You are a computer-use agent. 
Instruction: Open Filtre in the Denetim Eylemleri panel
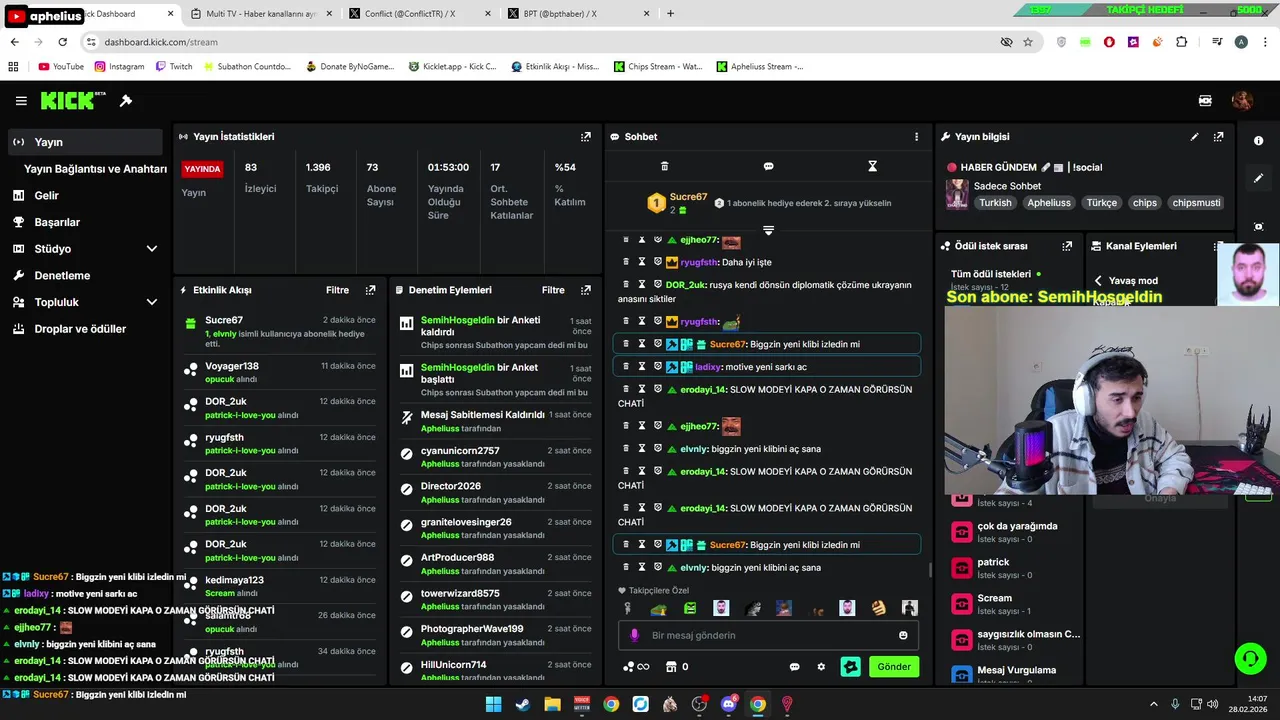click(x=553, y=290)
